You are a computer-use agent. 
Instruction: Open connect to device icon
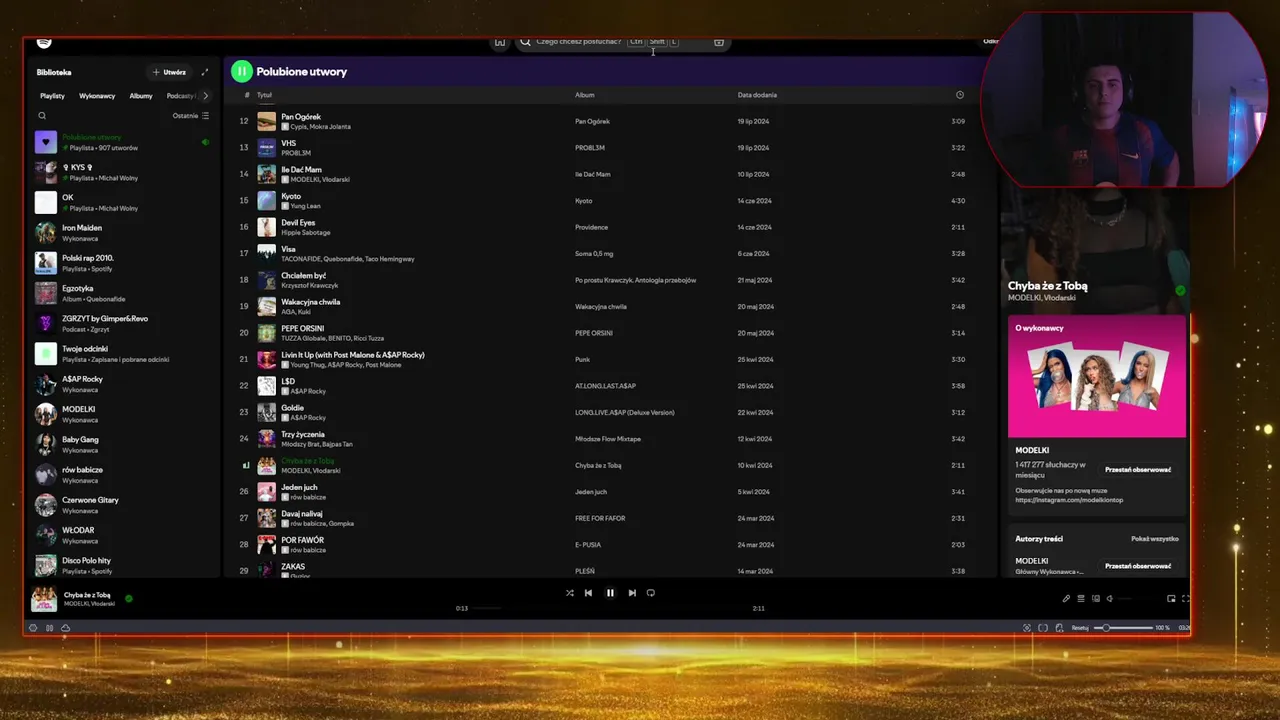(1096, 599)
